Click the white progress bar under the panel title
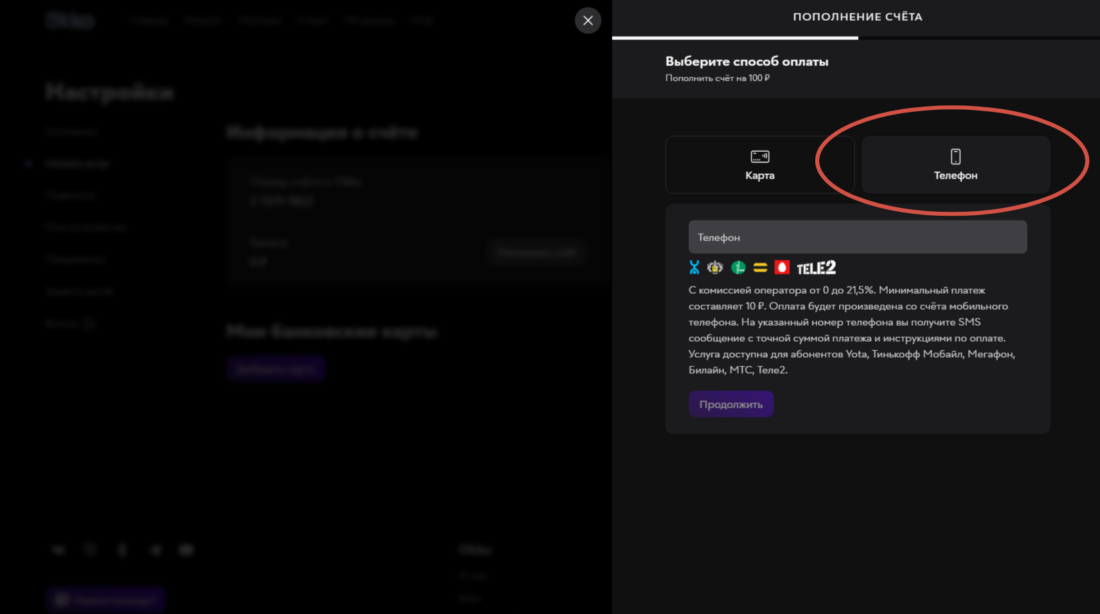The image size is (1100, 614). click(x=735, y=38)
